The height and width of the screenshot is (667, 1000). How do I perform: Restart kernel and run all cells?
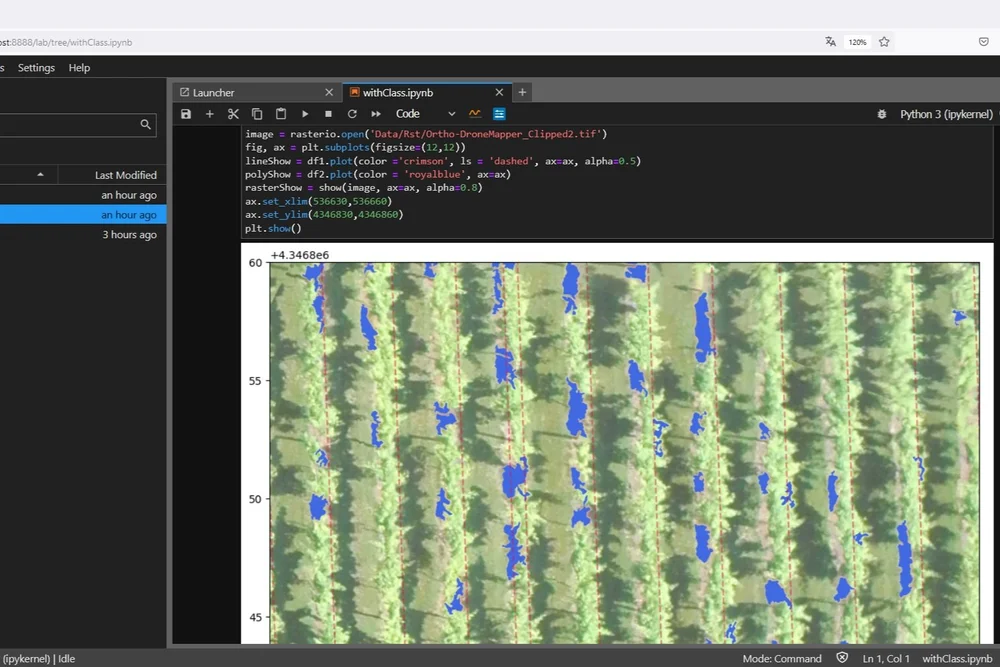pyautogui.click(x=376, y=113)
